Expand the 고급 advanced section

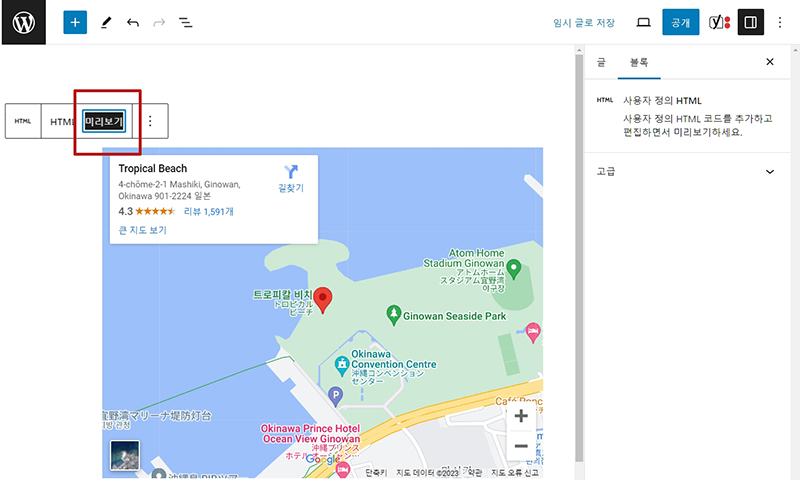click(x=687, y=171)
